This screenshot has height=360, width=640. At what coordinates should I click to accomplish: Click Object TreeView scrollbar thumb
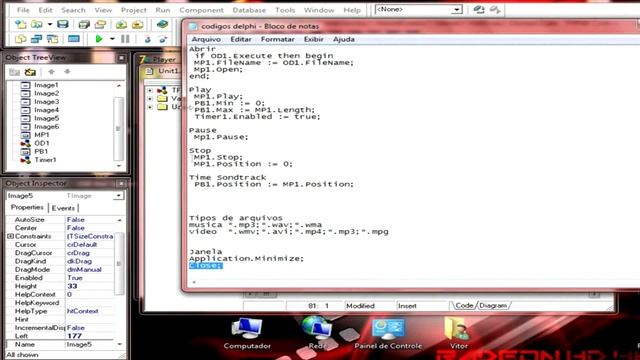click(118, 129)
